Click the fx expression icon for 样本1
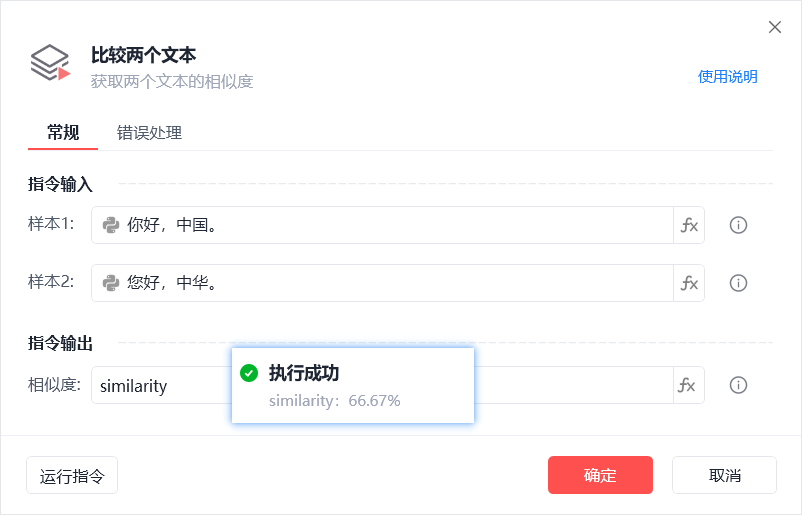 689,225
